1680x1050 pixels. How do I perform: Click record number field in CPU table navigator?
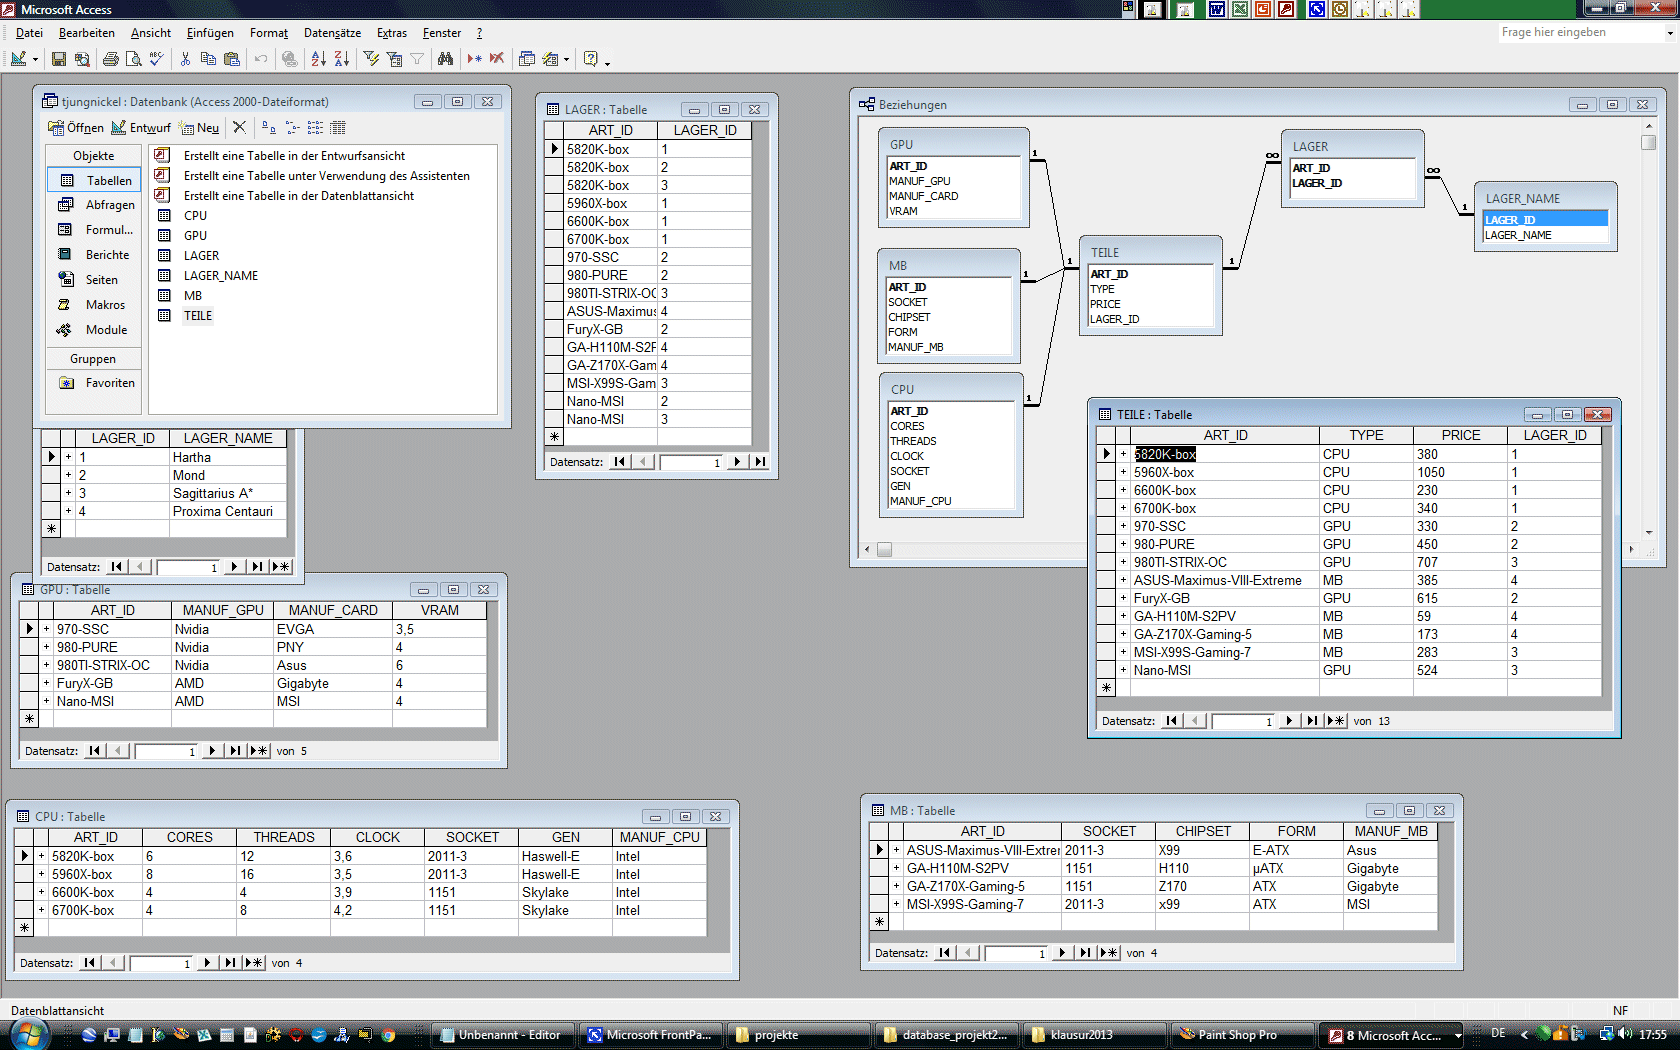(x=160, y=963)
